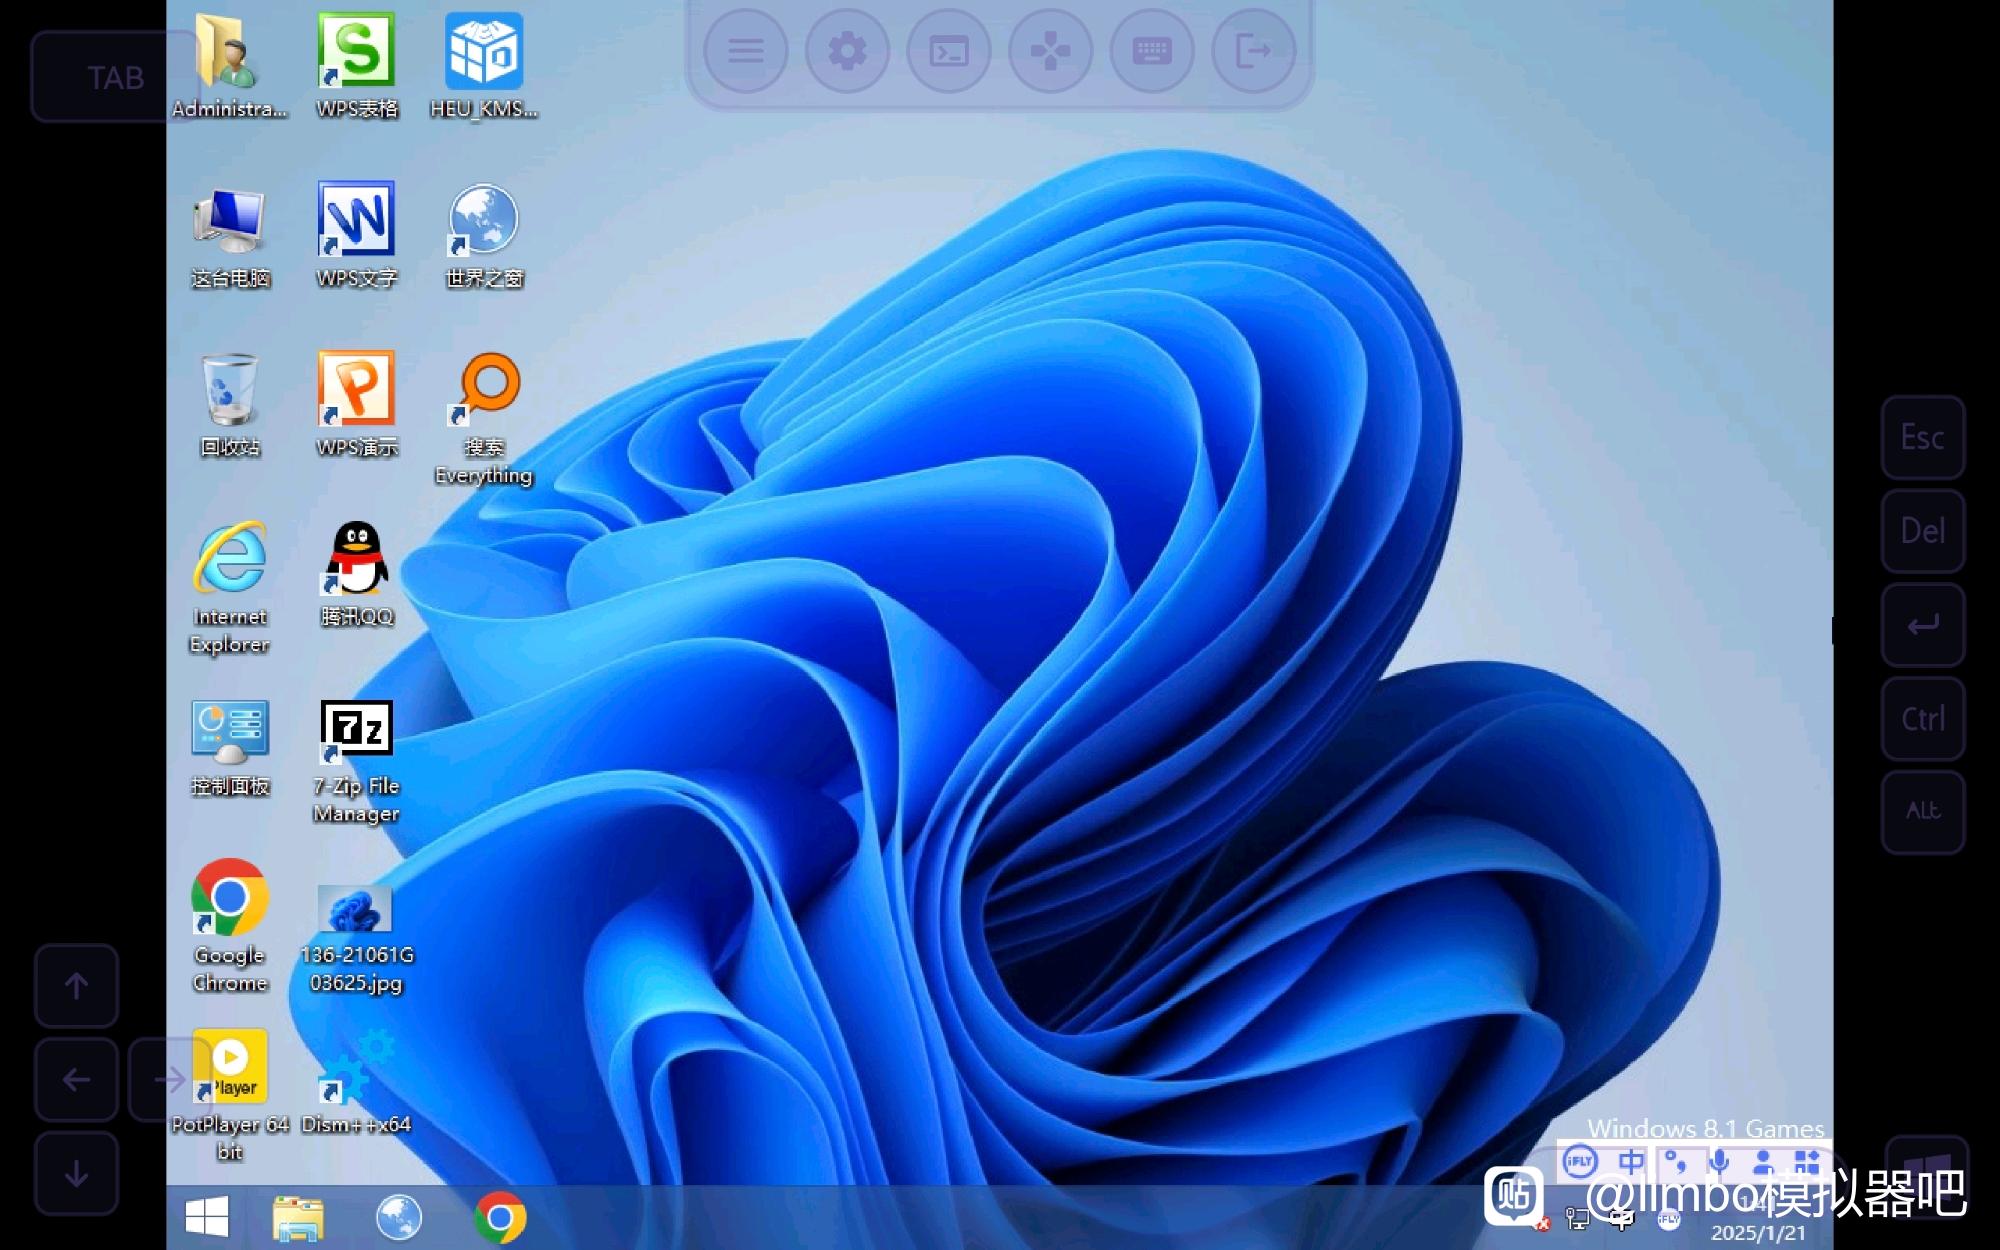Open Chrome from the taskbar

tap(500, 1218)
